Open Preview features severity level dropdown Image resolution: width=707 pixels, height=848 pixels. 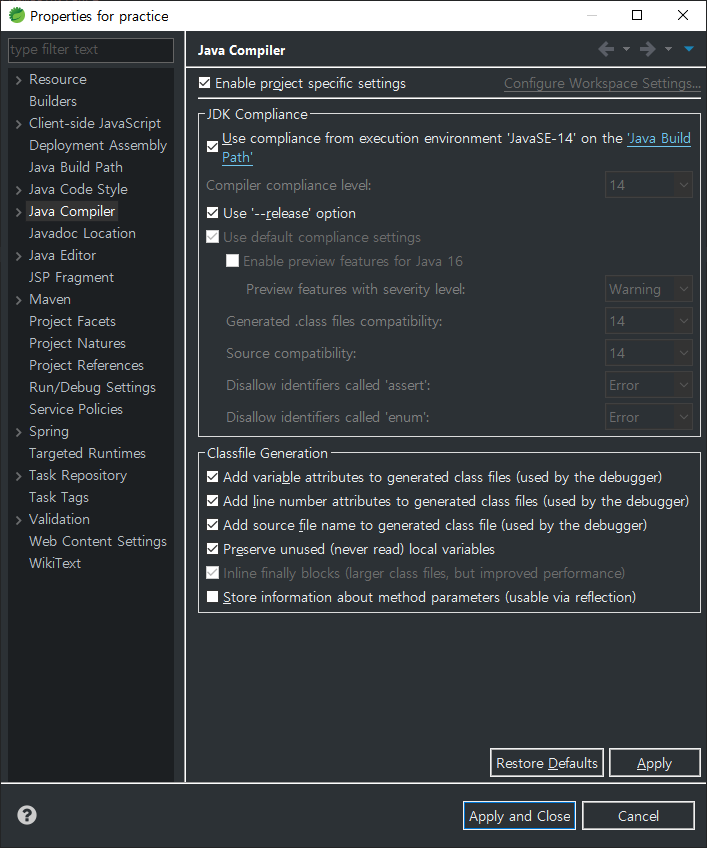click(x=649, y=289)
